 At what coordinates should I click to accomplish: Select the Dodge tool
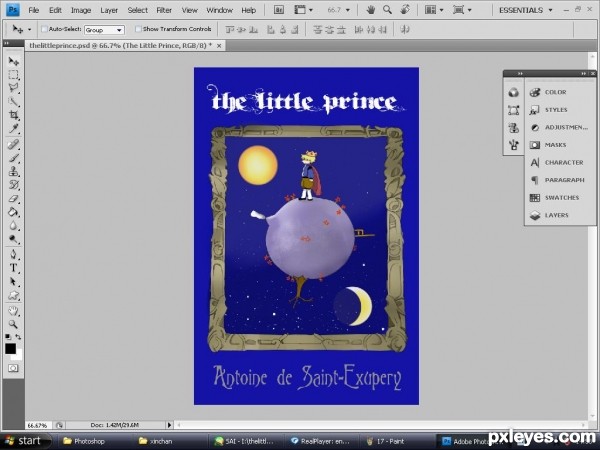[13, 239]
